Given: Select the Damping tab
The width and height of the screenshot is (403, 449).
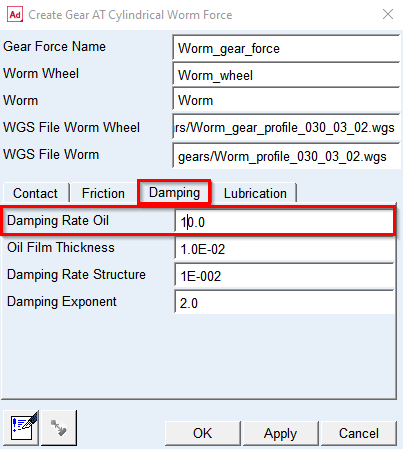Looking at the screenshot, I should click(x=174, y=192).
